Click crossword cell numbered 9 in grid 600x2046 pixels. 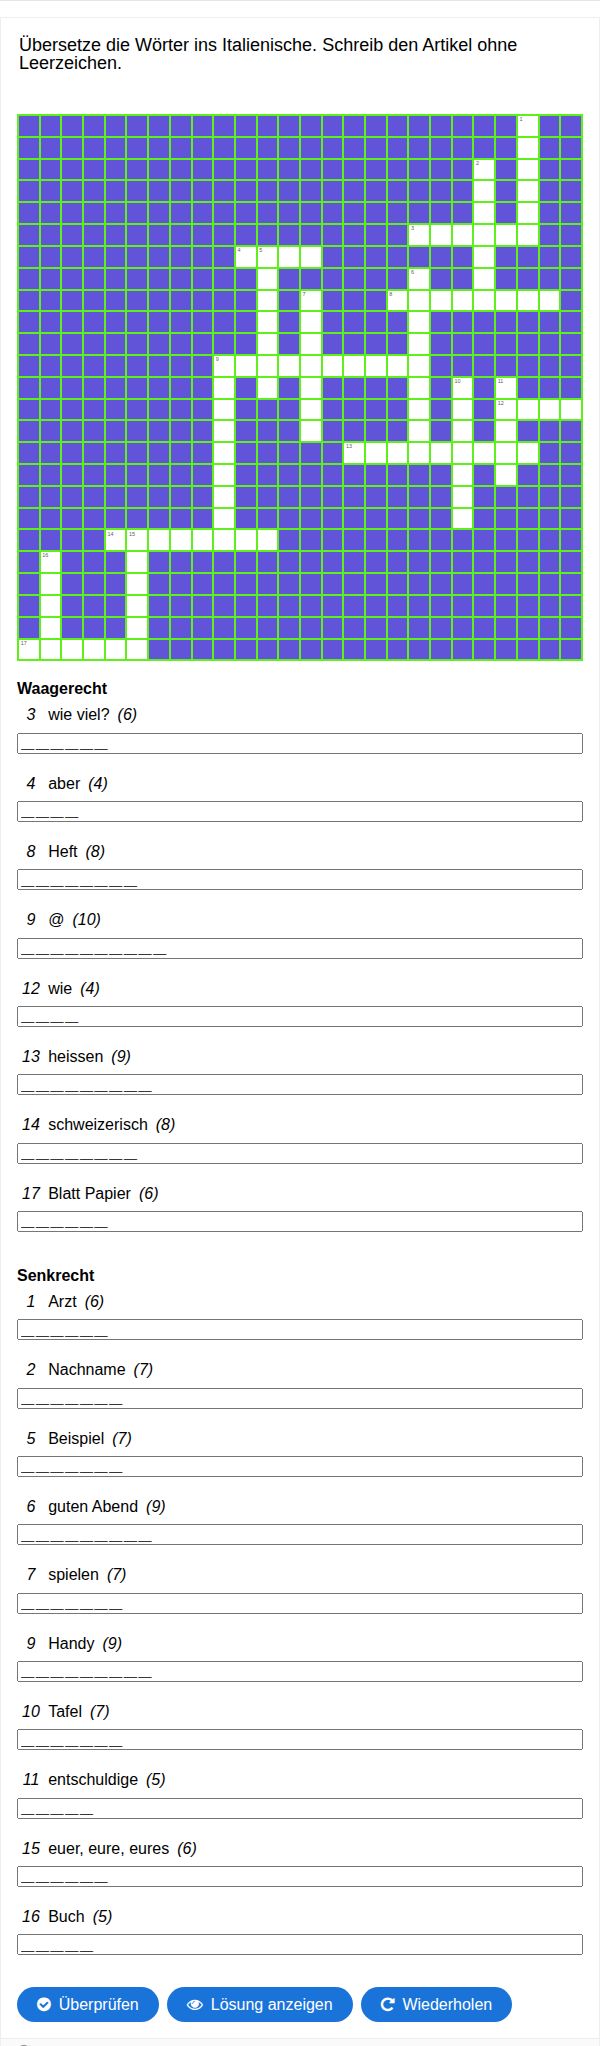pos(224,366)
